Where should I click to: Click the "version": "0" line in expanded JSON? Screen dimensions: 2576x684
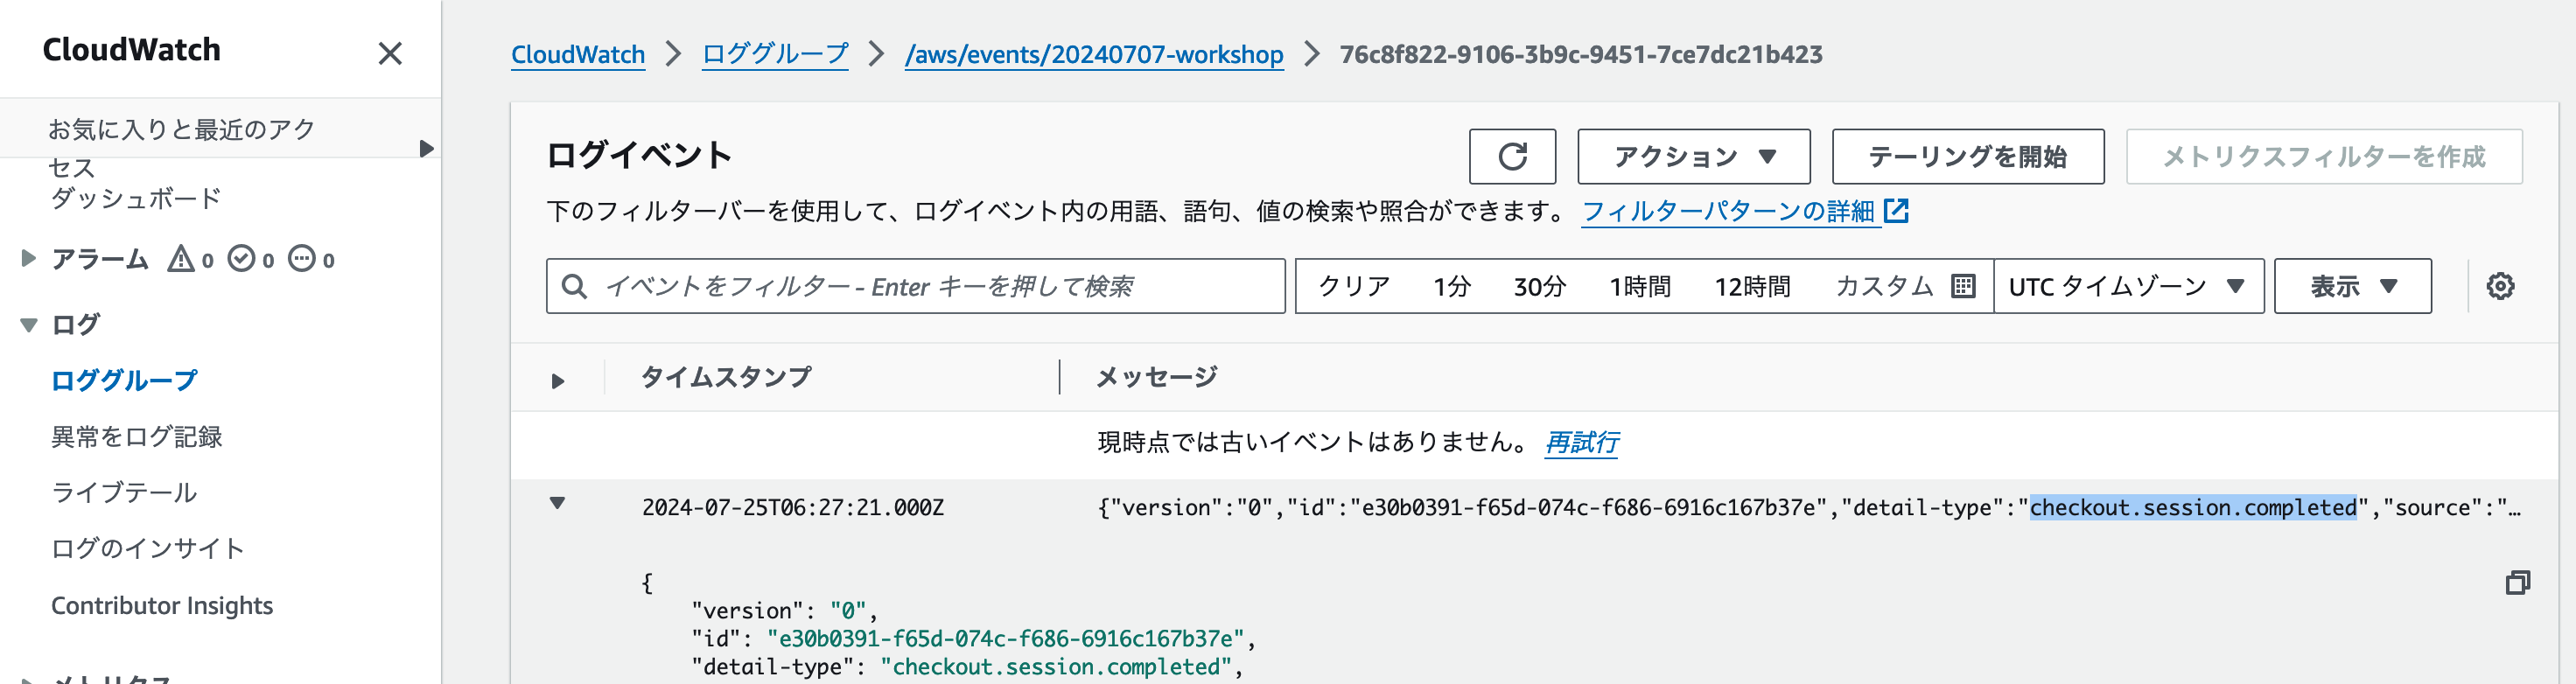click(783, 610)
